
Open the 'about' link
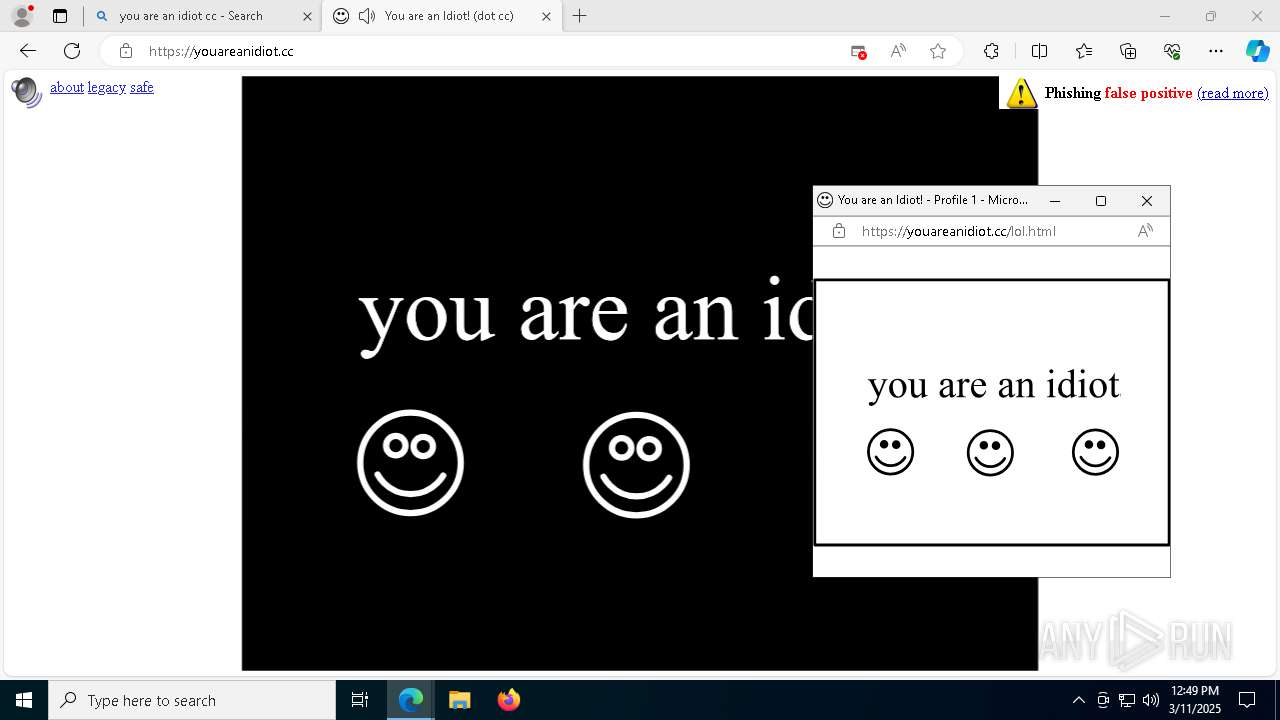pos(67,87)
